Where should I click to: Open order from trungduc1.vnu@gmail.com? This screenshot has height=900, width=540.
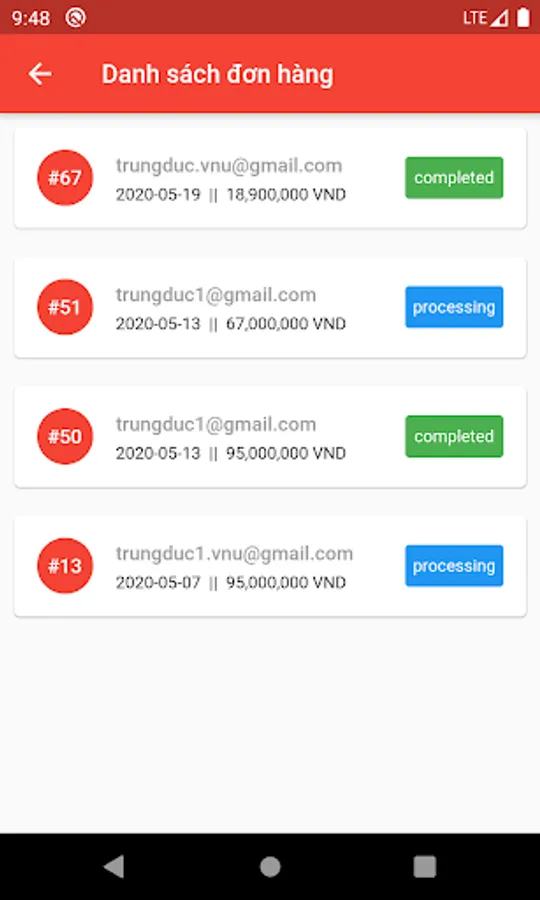tap(270, 566)
